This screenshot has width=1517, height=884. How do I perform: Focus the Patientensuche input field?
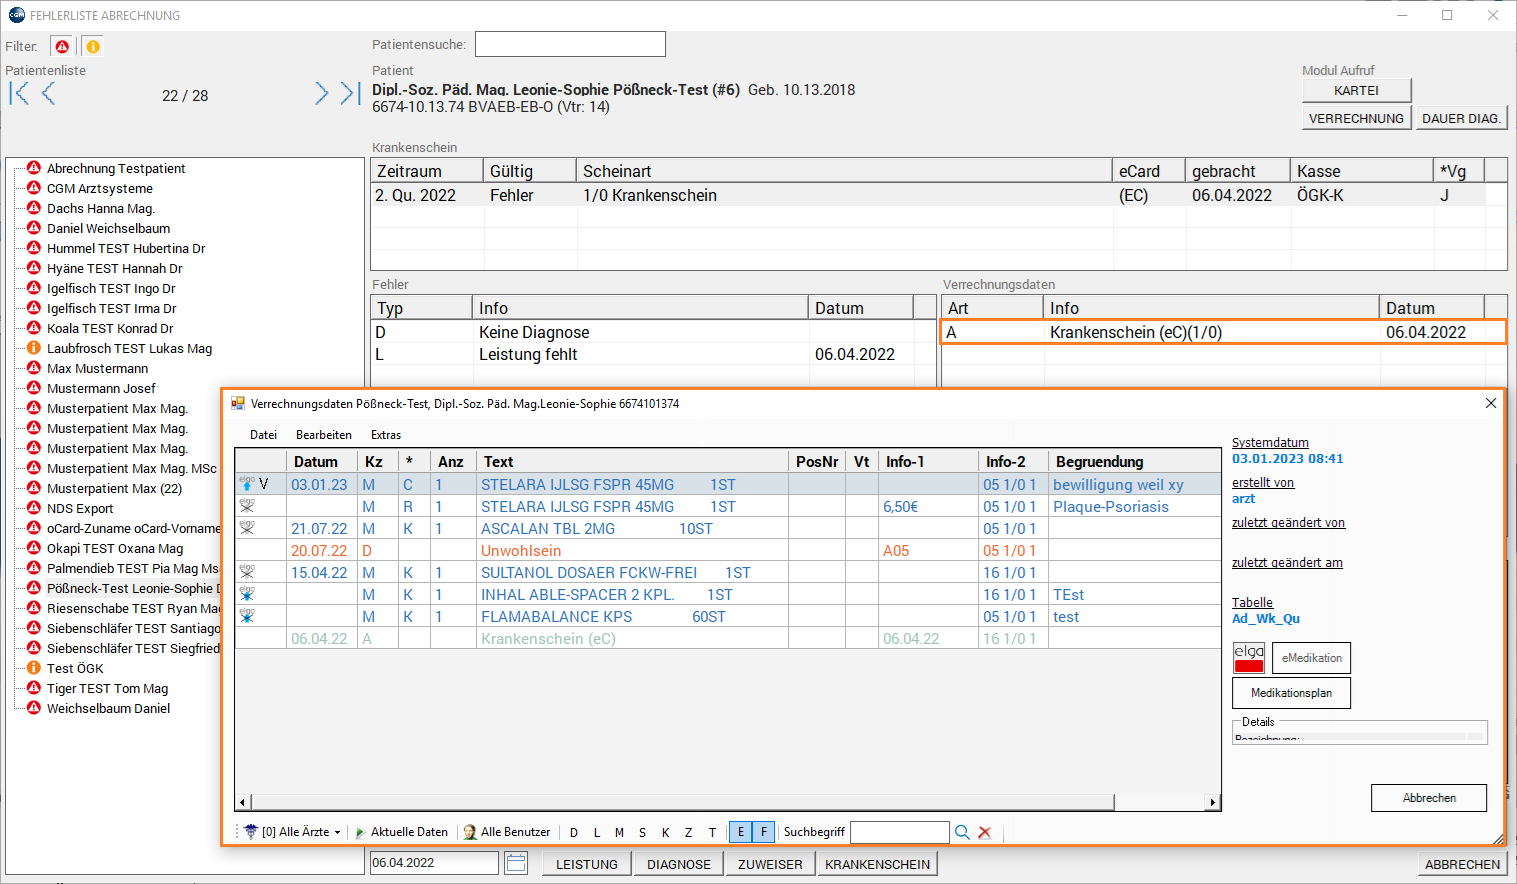click(570, 44)
